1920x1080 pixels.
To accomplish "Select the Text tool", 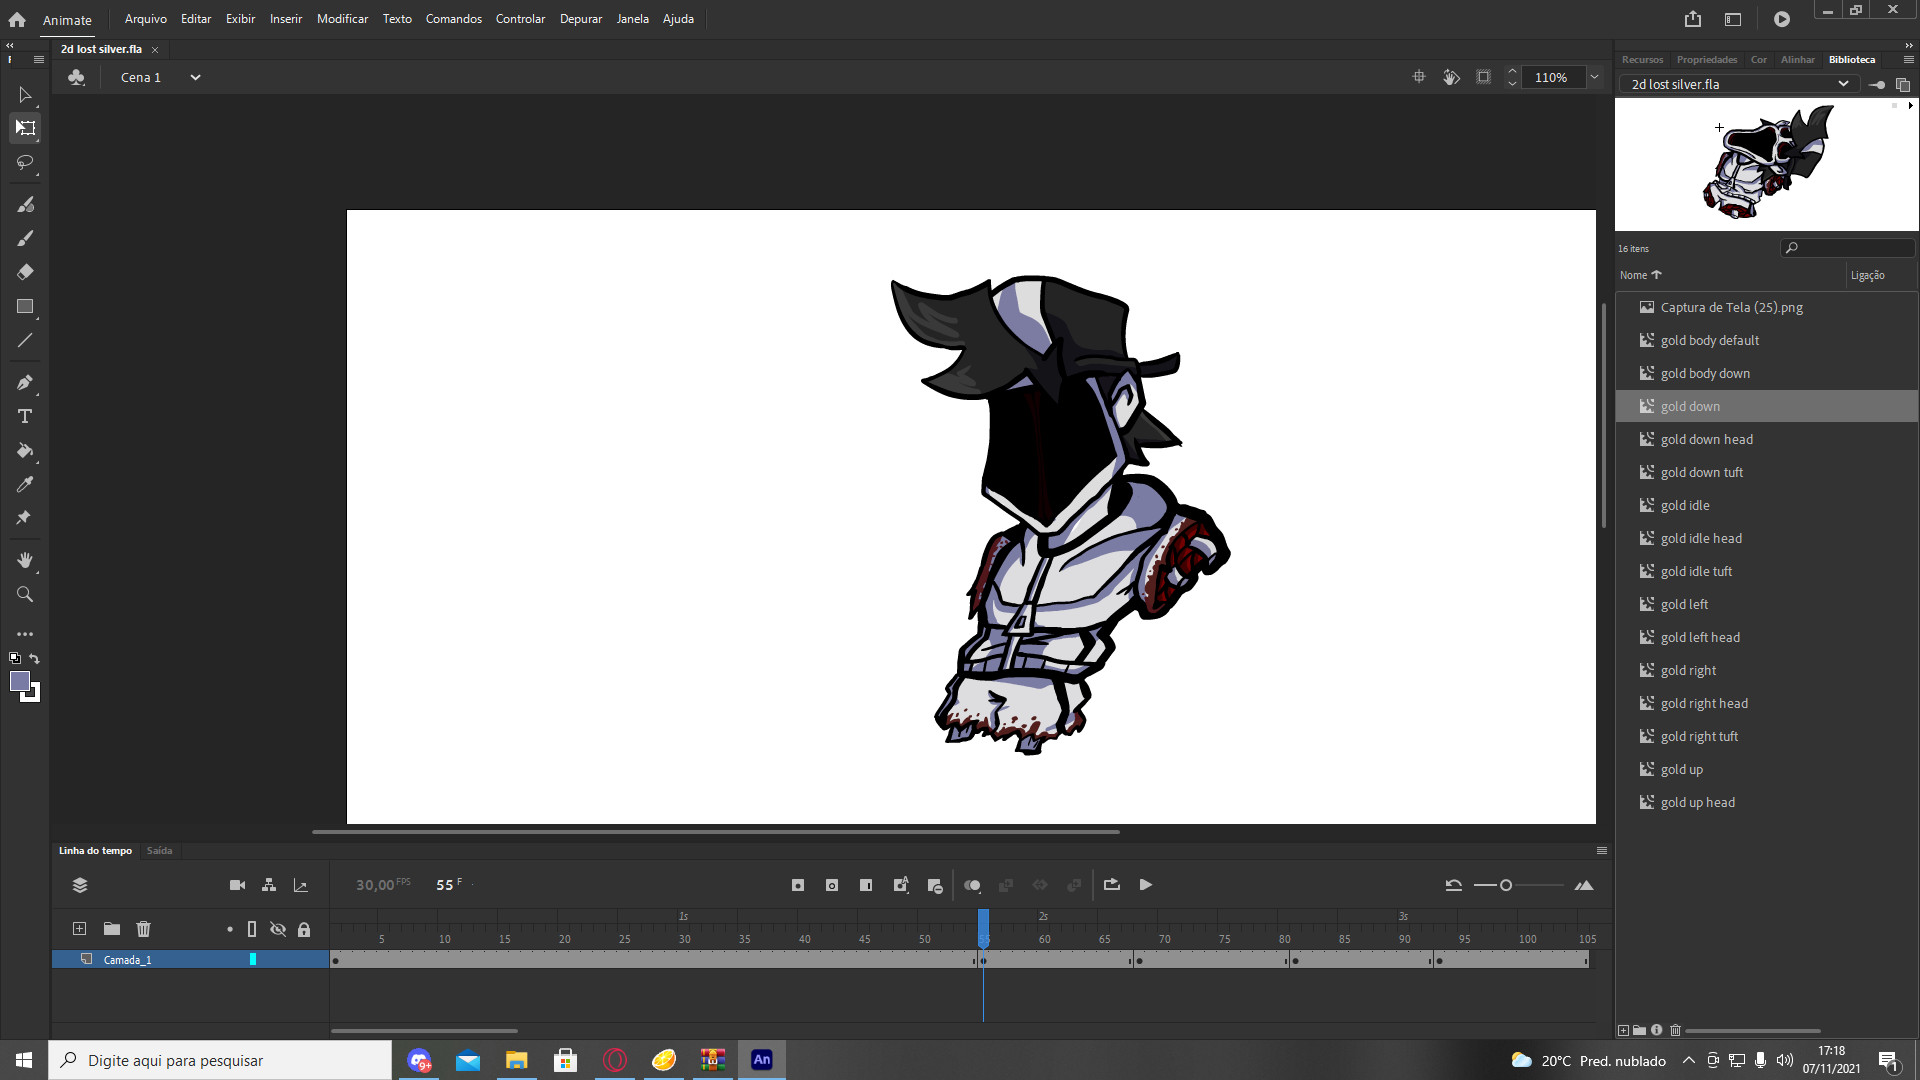I will click(25, 416).
